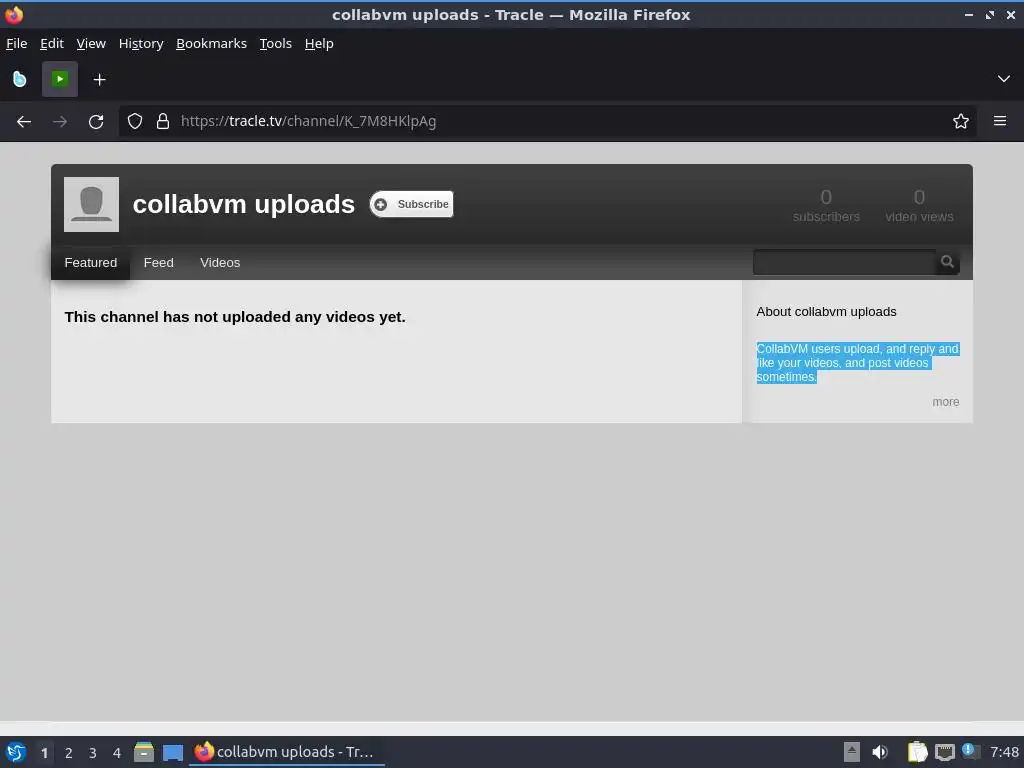This screenshot has height=768, width=1024.
Task: Select the Tracle tab with green play icon
Action: [x=60, y=79]
